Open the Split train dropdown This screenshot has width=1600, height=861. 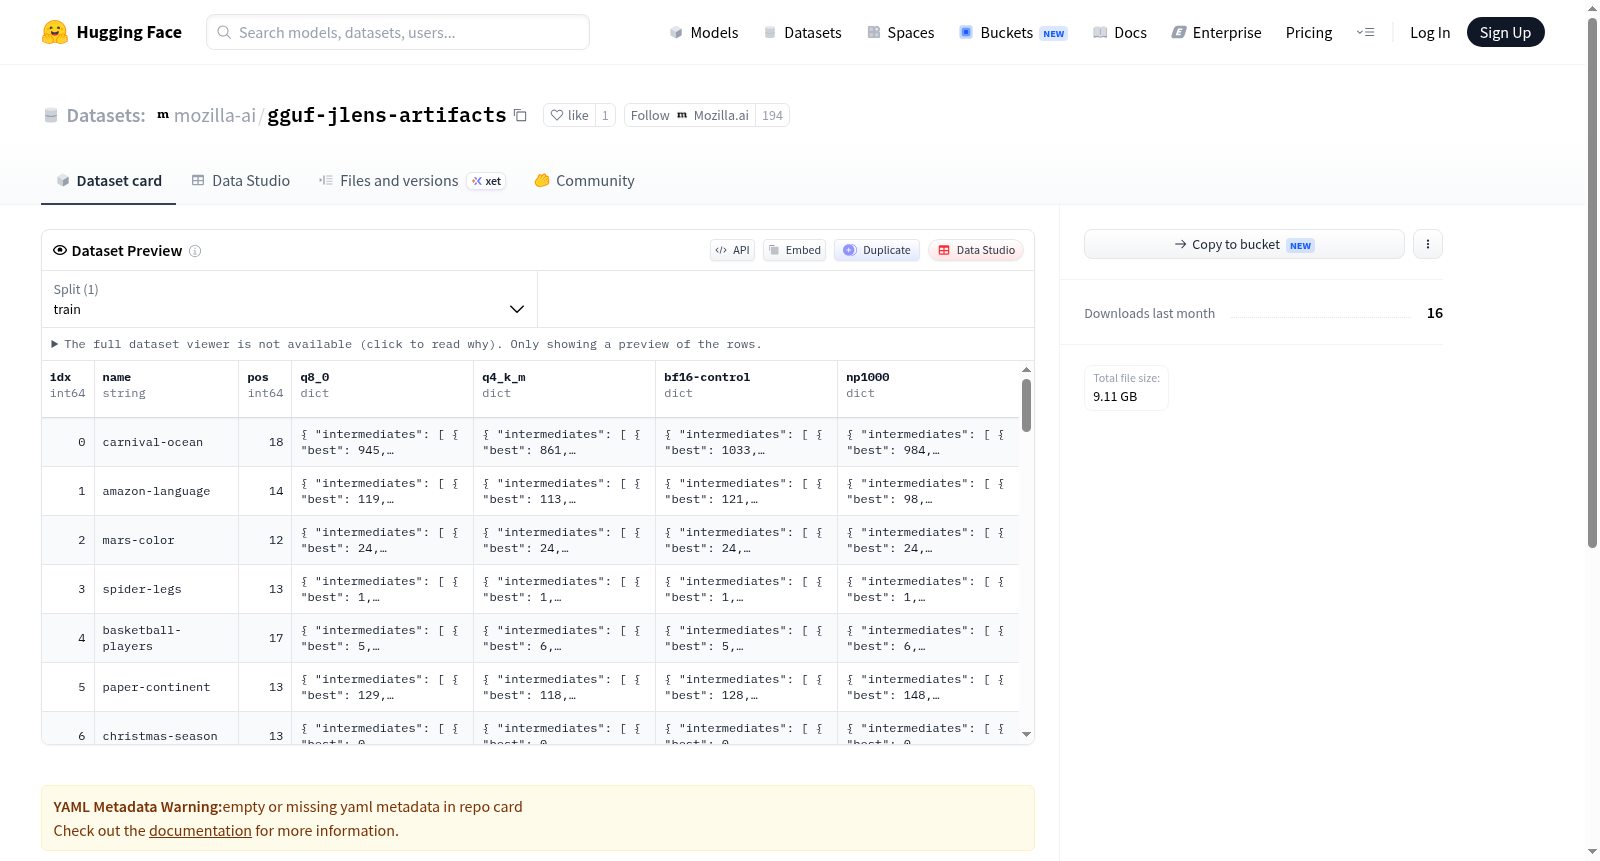coord(289,299)
